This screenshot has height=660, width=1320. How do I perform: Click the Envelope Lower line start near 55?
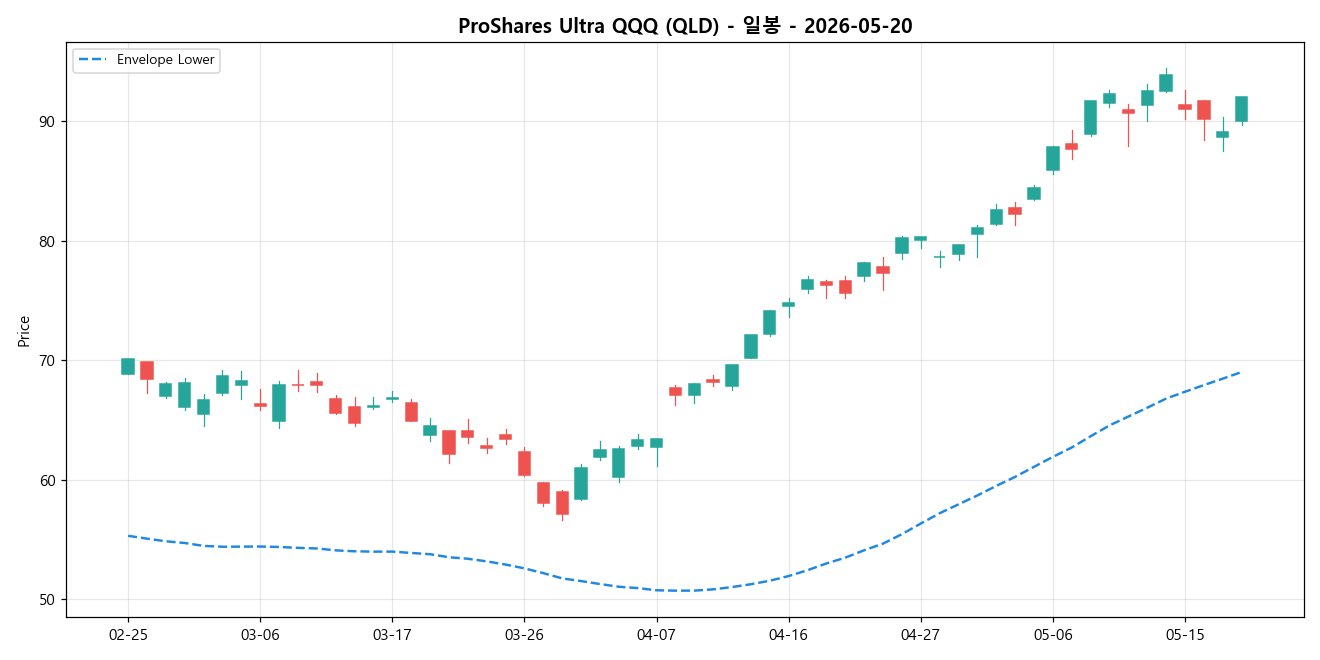128,535
